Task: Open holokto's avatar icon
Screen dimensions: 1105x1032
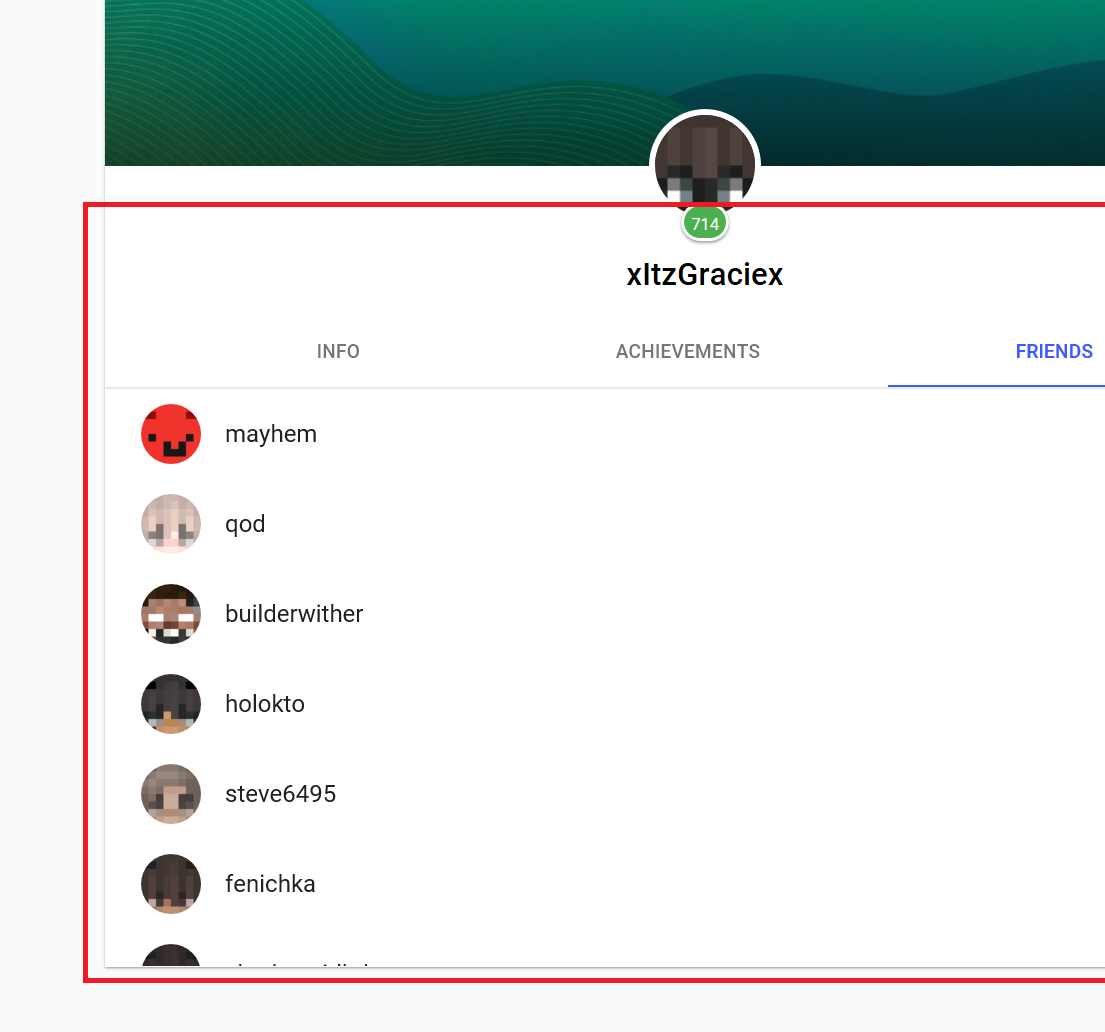Action: point(171,704)
